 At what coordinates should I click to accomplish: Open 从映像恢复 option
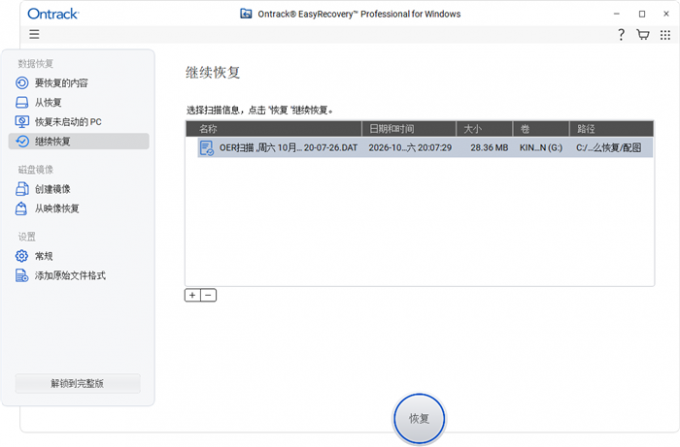pyautogui.click(x=57, y=209)
